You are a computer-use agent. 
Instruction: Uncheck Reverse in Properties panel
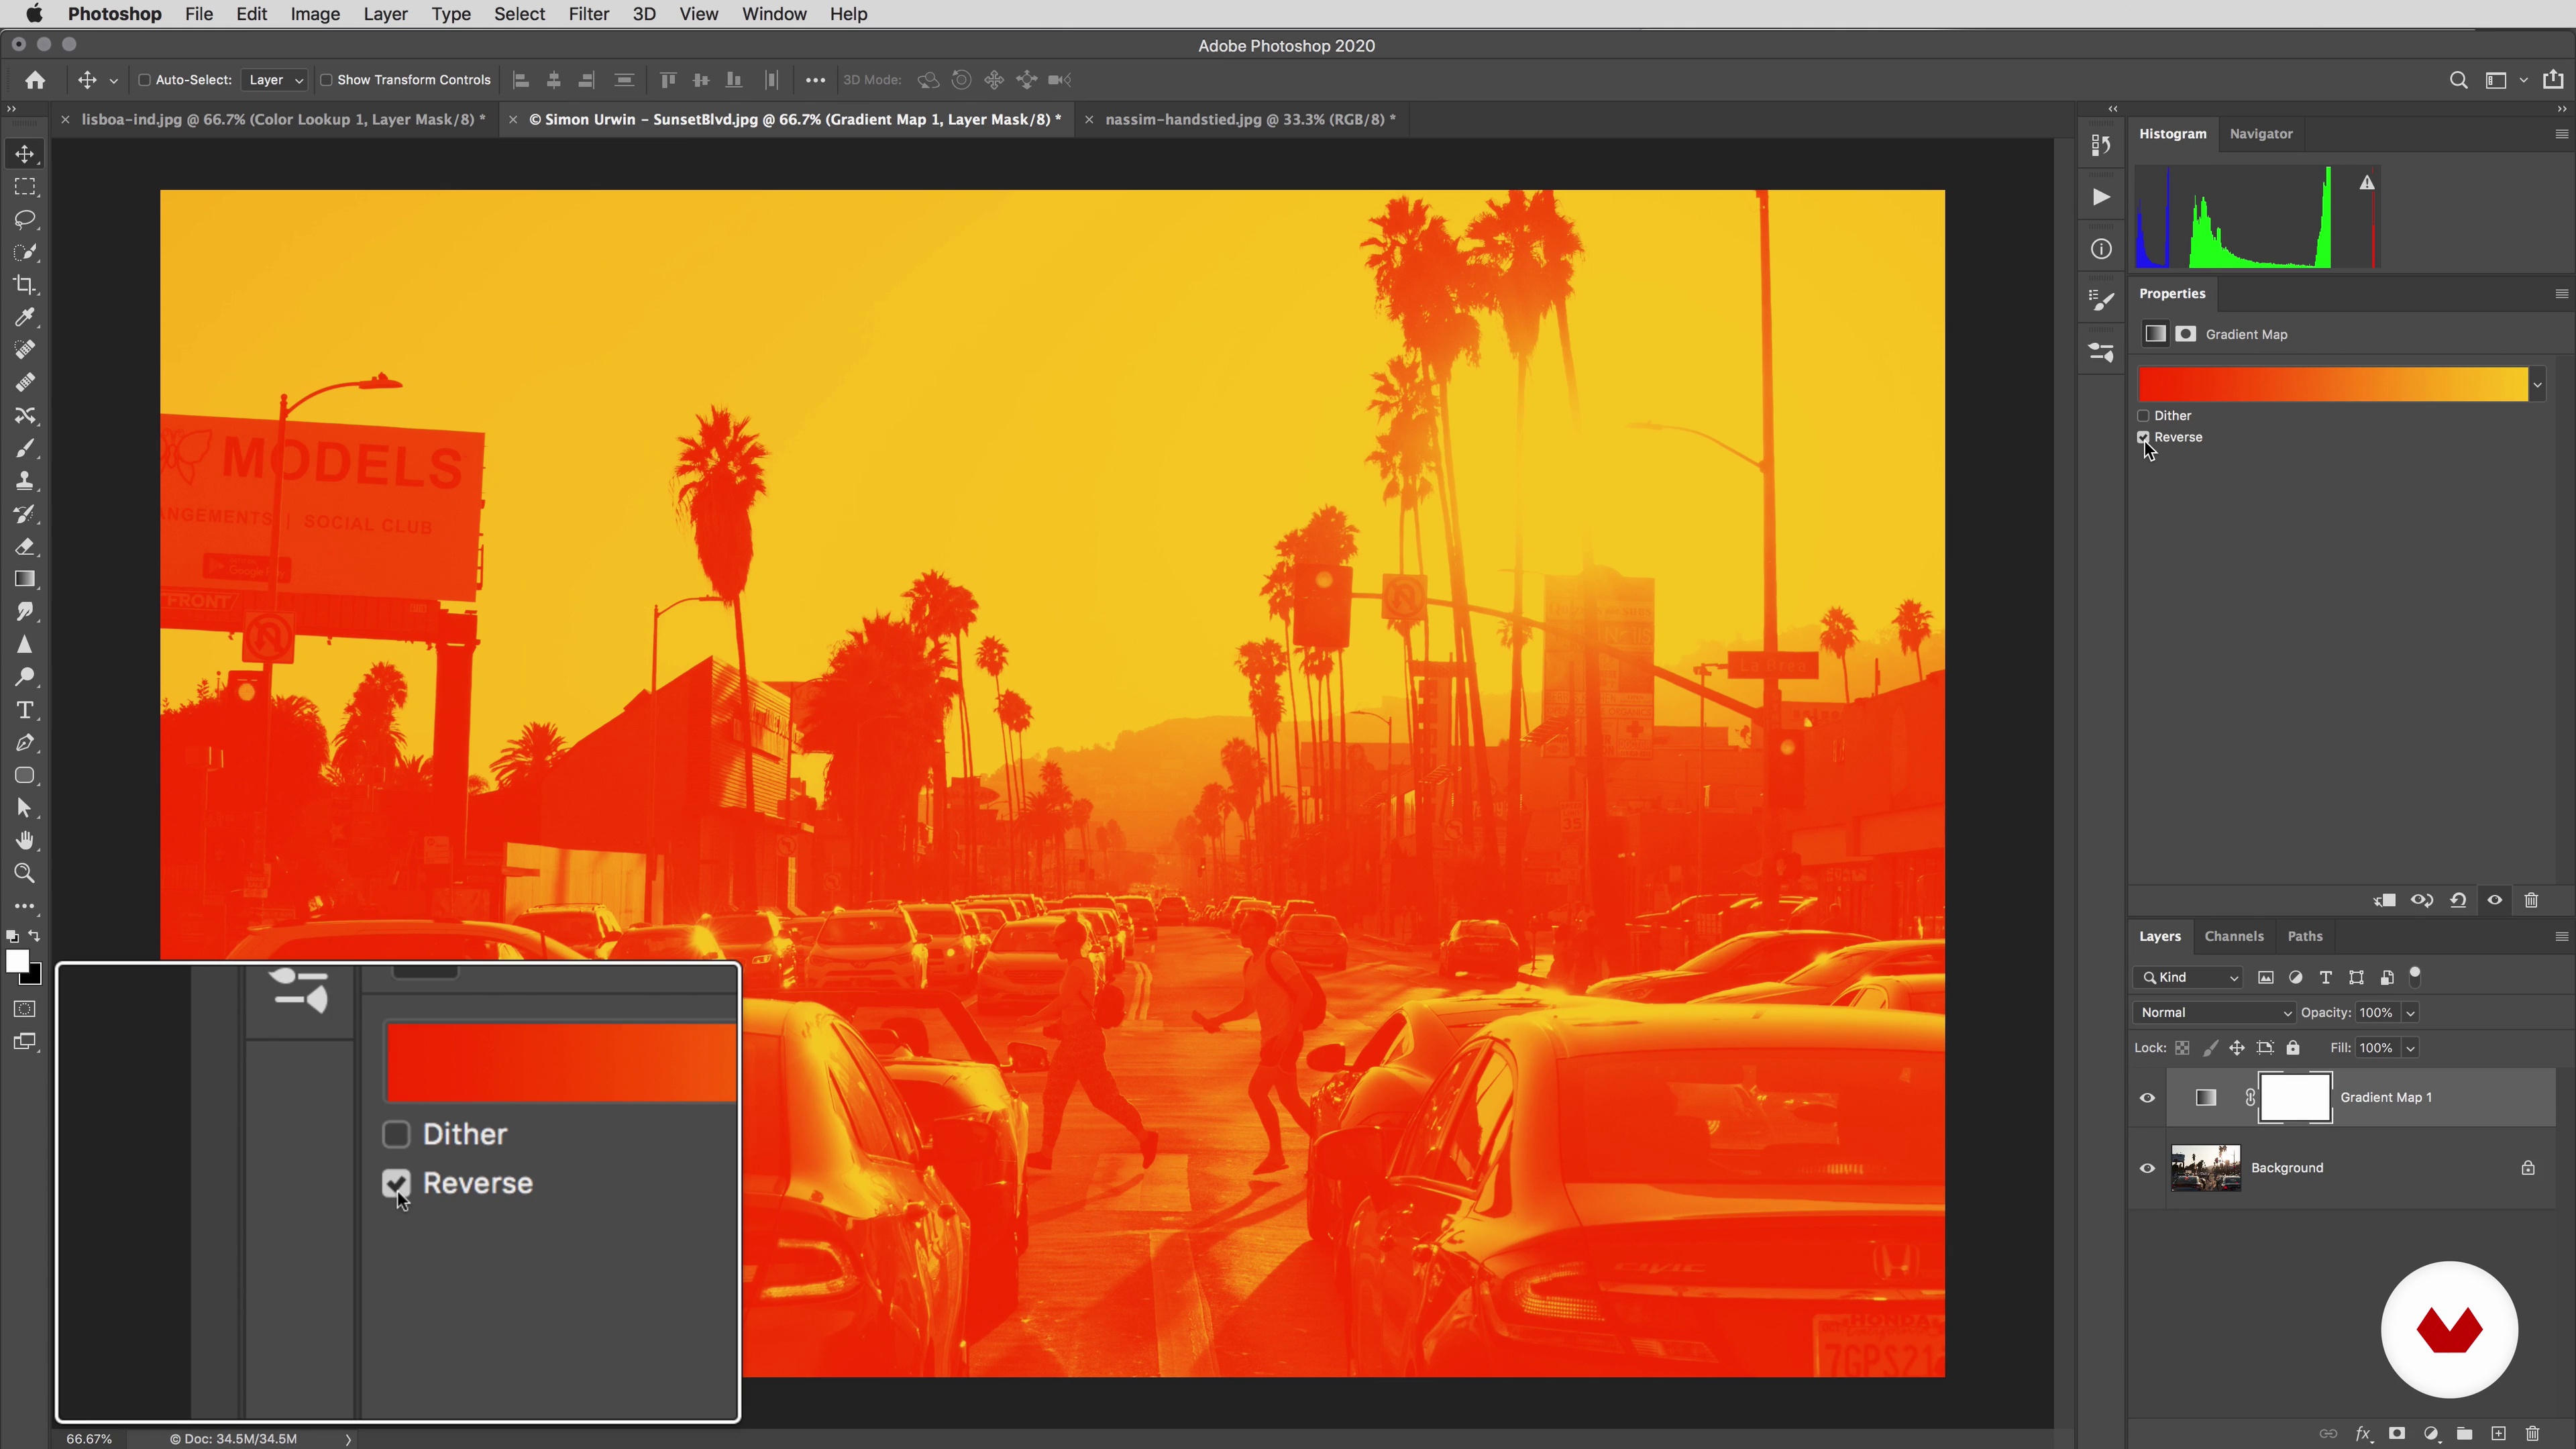click(2143, 437)
